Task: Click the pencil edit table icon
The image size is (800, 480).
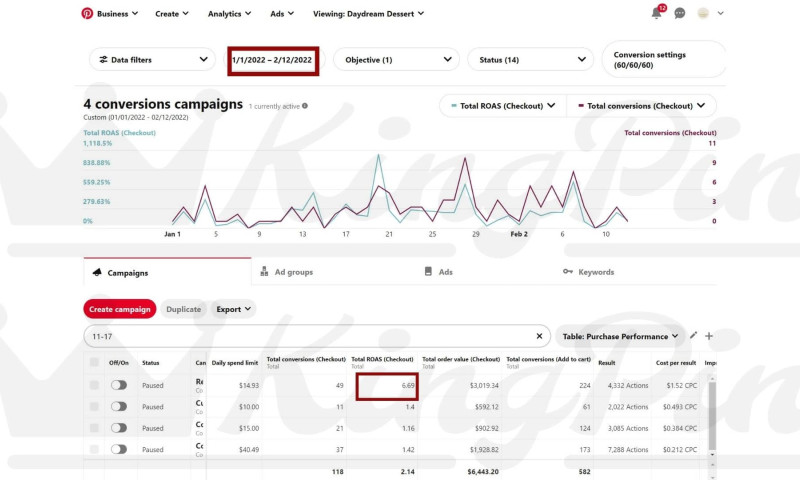Action: 694,336
